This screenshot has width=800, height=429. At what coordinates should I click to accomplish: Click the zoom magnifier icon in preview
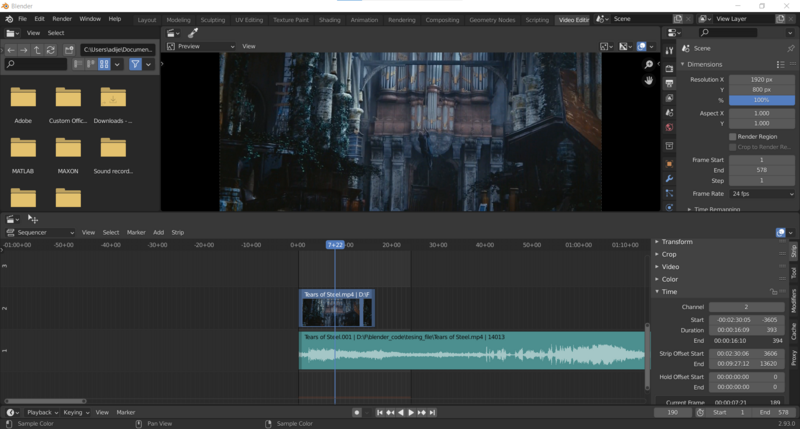(x=649, y=64)
